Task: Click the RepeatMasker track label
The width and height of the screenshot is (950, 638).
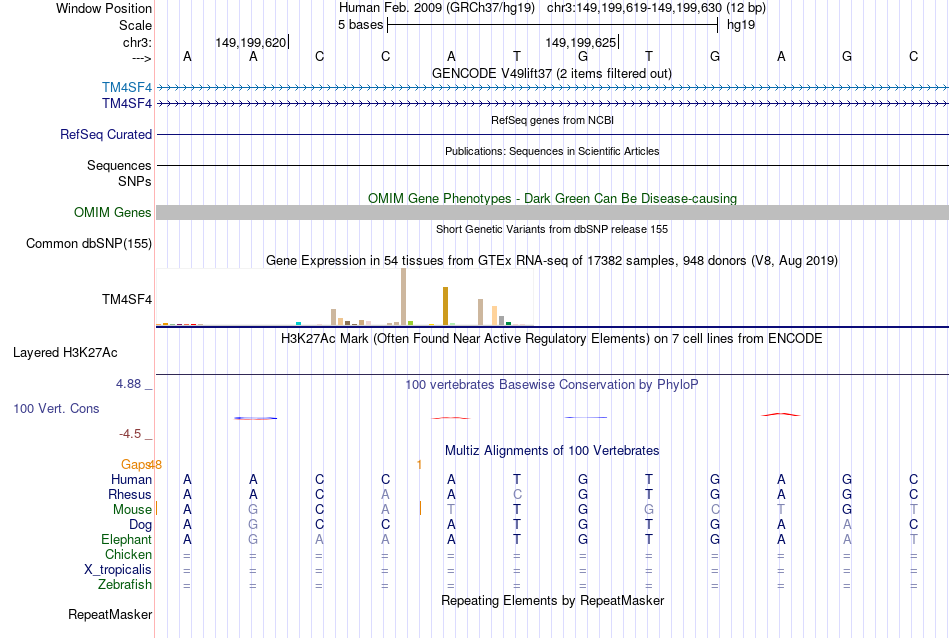Action: coord(110,614)
